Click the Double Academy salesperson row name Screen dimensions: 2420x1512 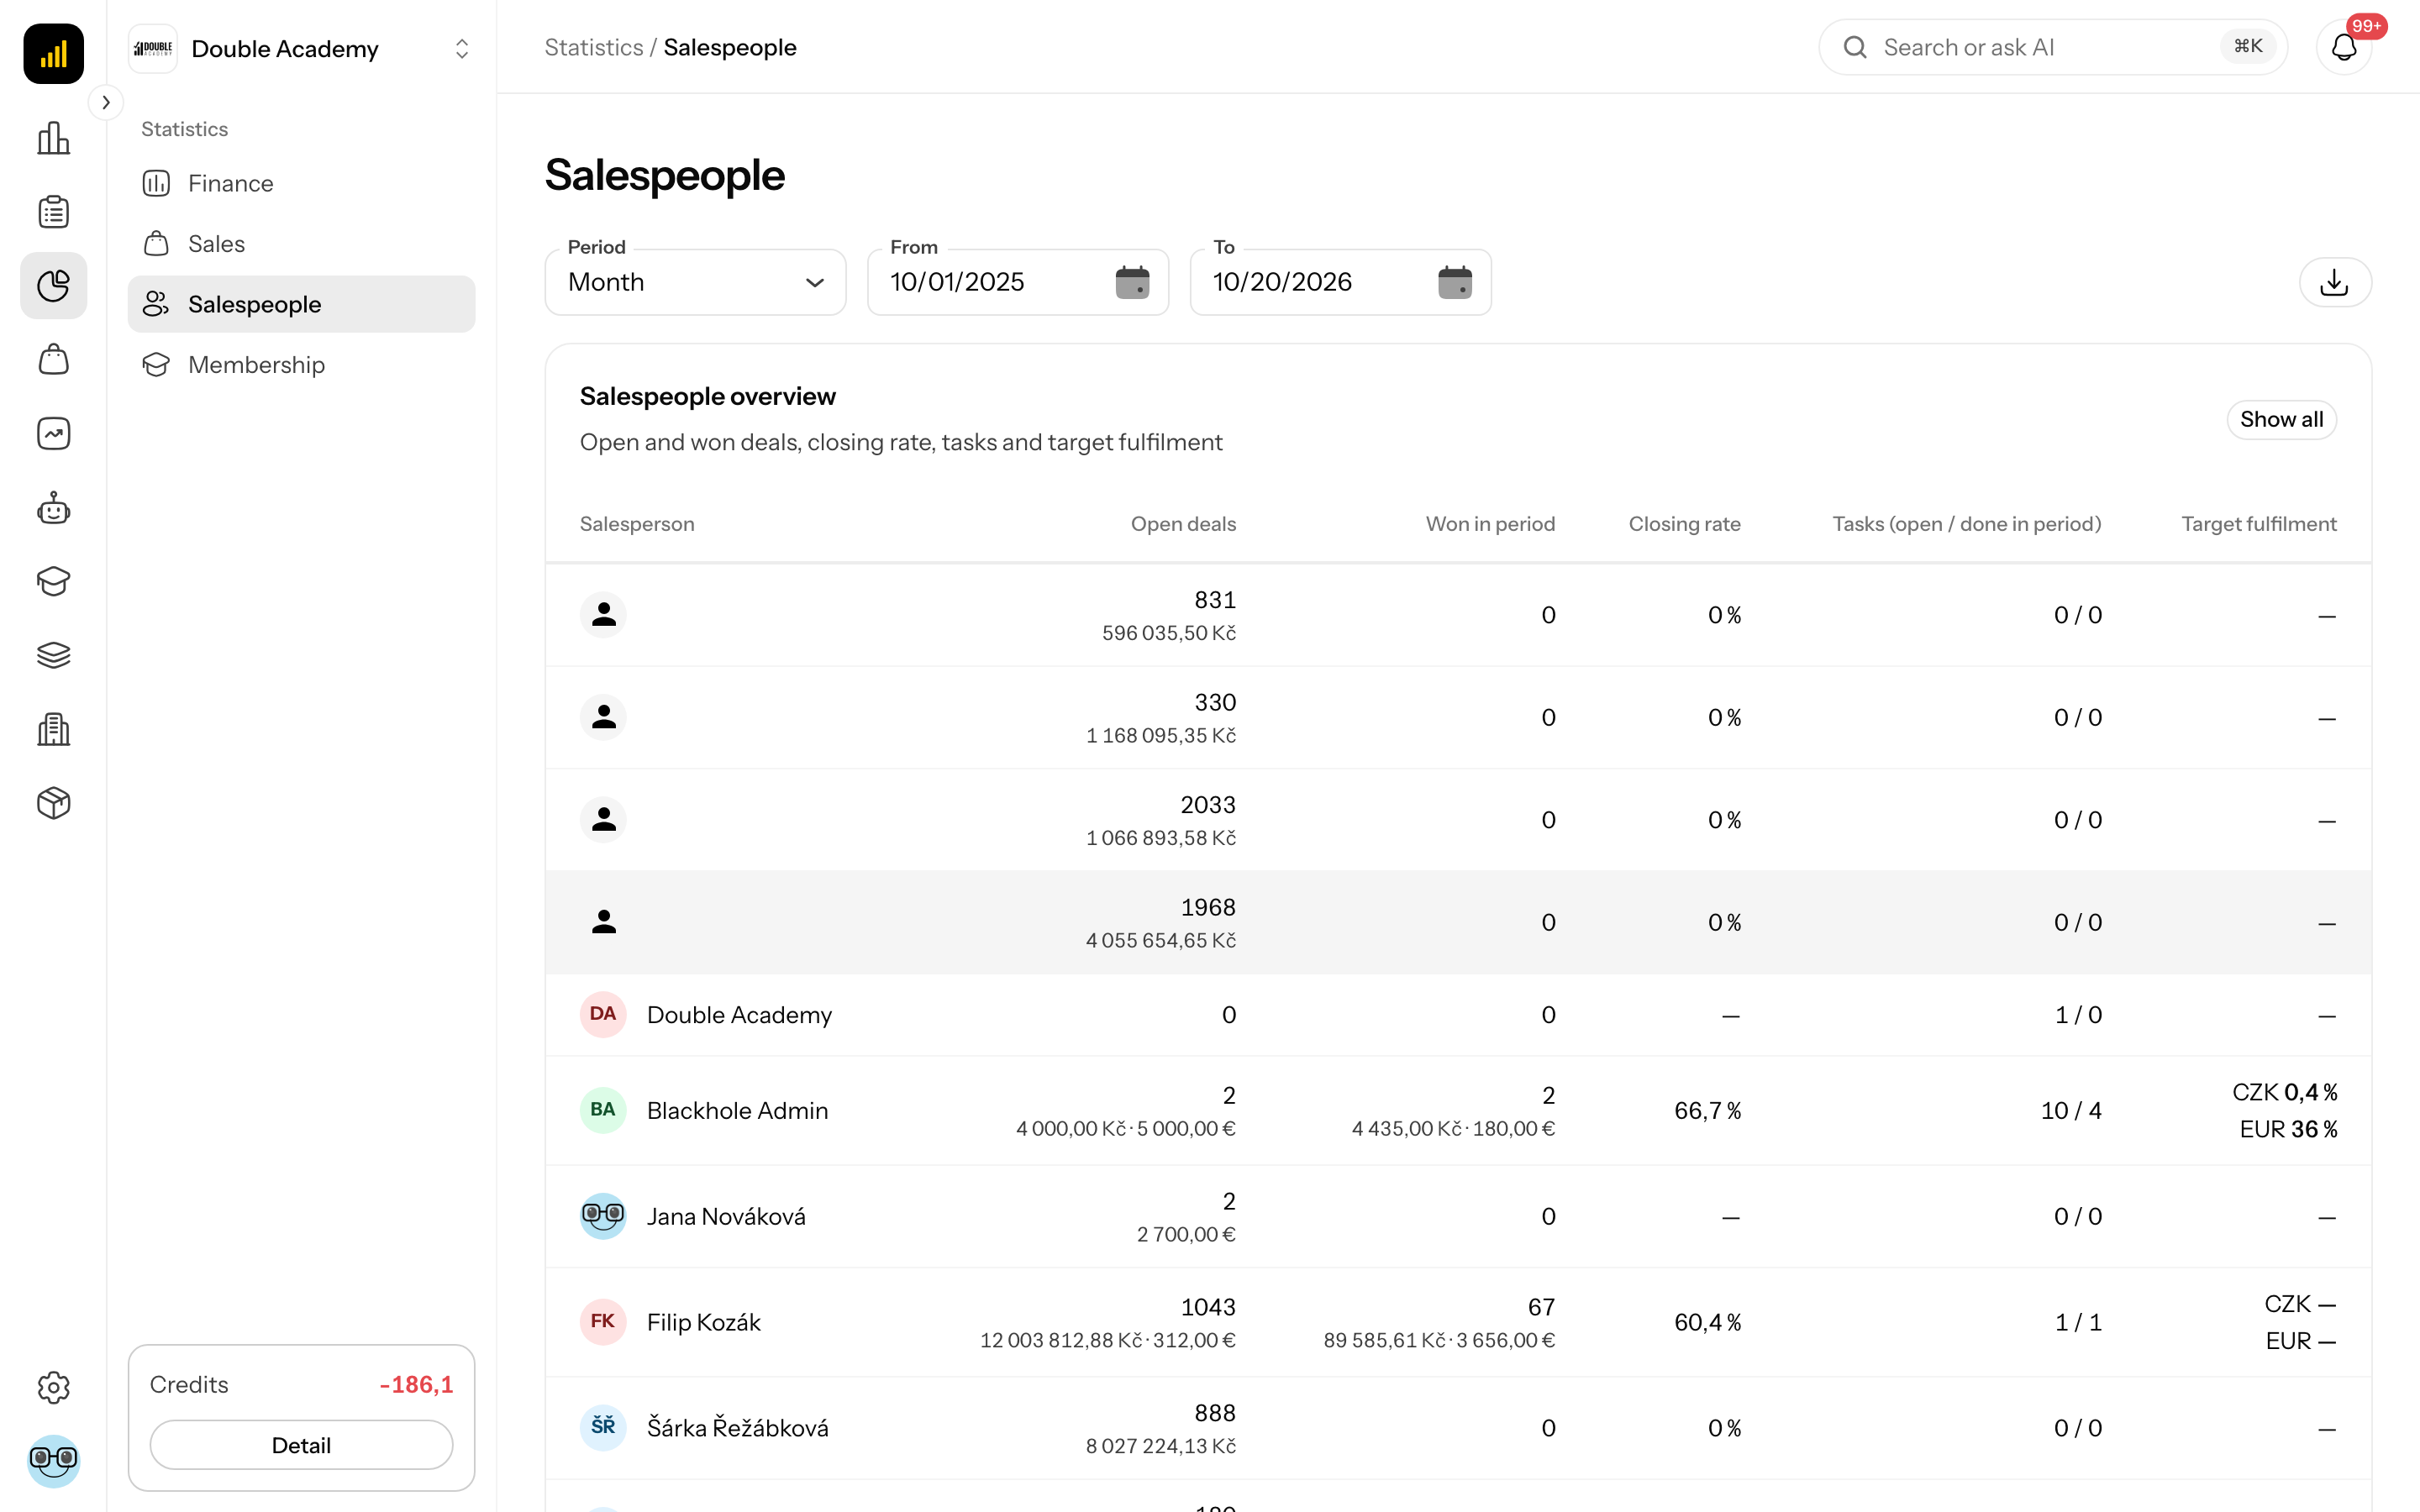[739, 1015]
